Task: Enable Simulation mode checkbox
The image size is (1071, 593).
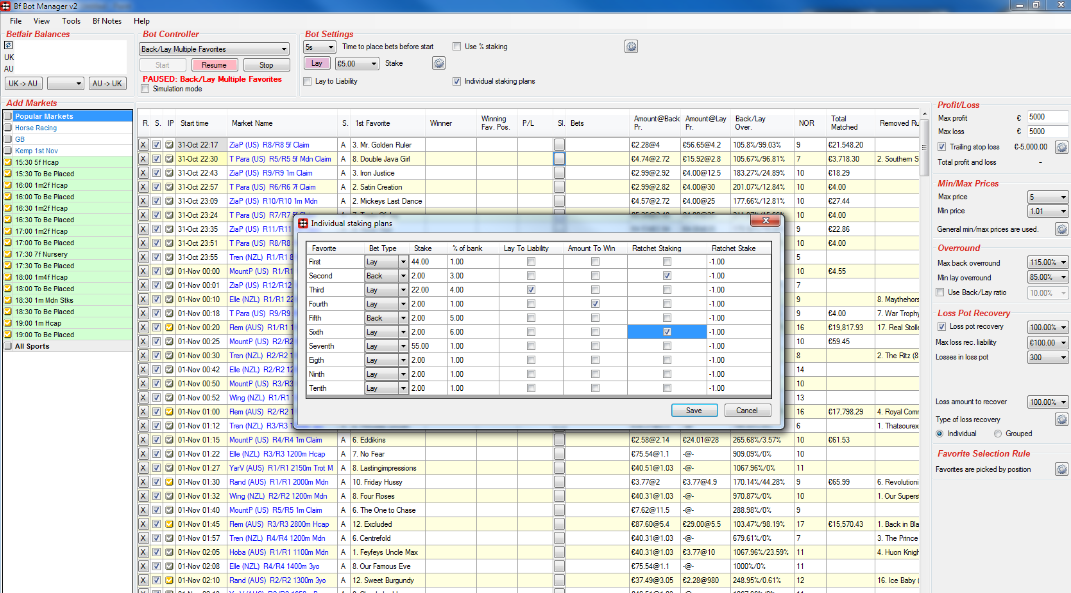Action: pos(145,89)
